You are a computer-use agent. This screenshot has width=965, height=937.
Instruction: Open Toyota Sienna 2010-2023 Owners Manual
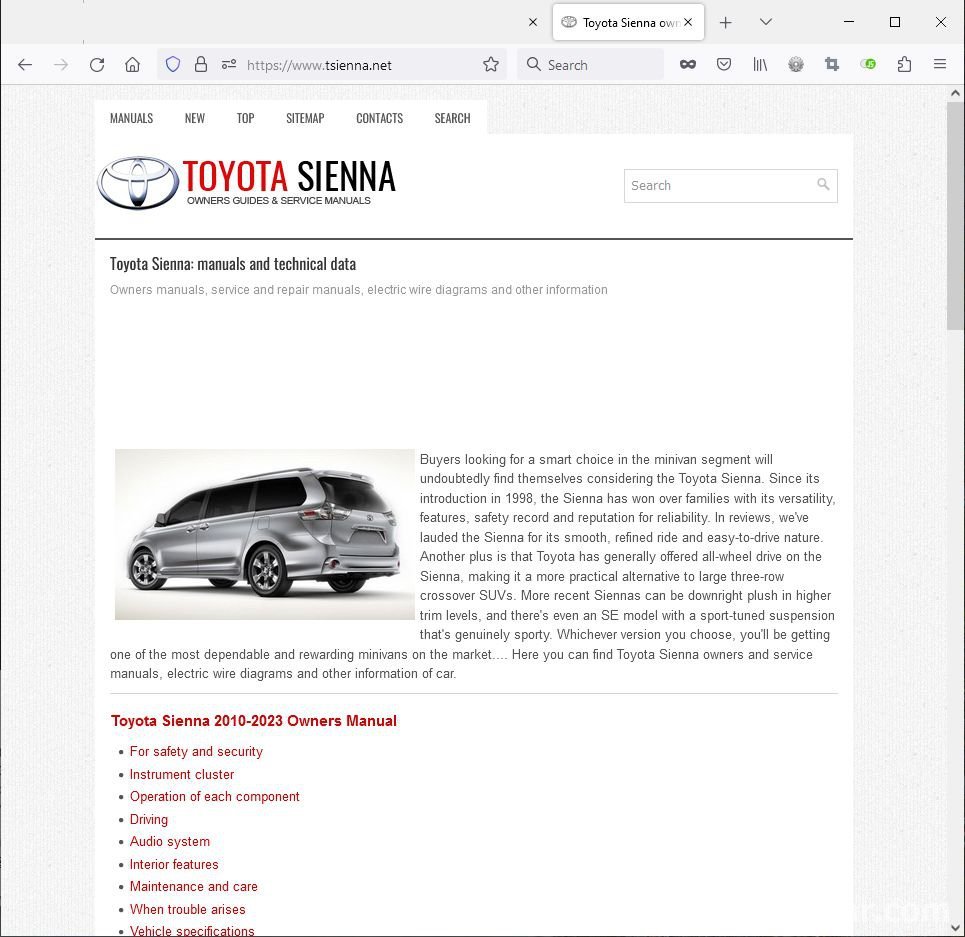(x=254, y=721)
